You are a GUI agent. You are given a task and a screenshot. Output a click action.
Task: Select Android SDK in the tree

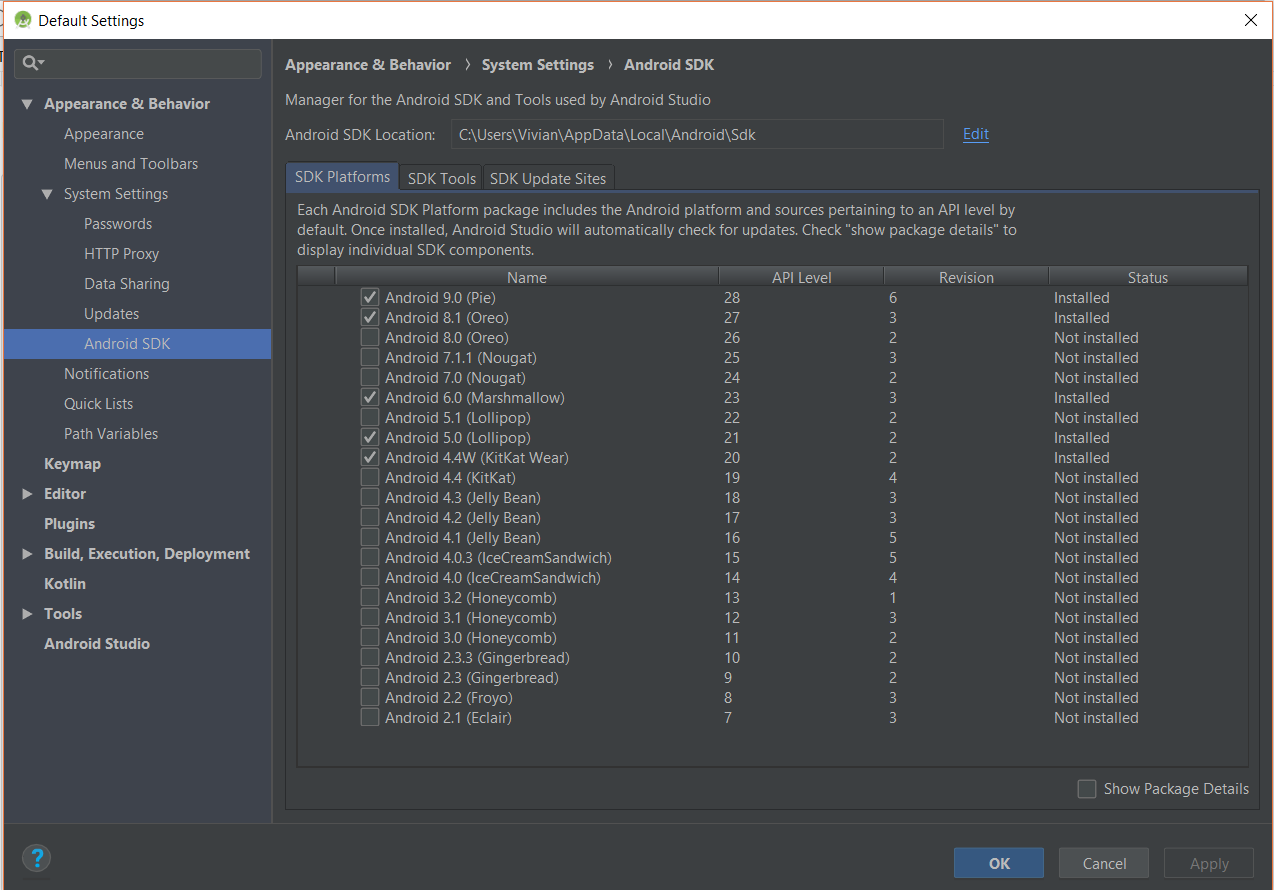[137, 344]
